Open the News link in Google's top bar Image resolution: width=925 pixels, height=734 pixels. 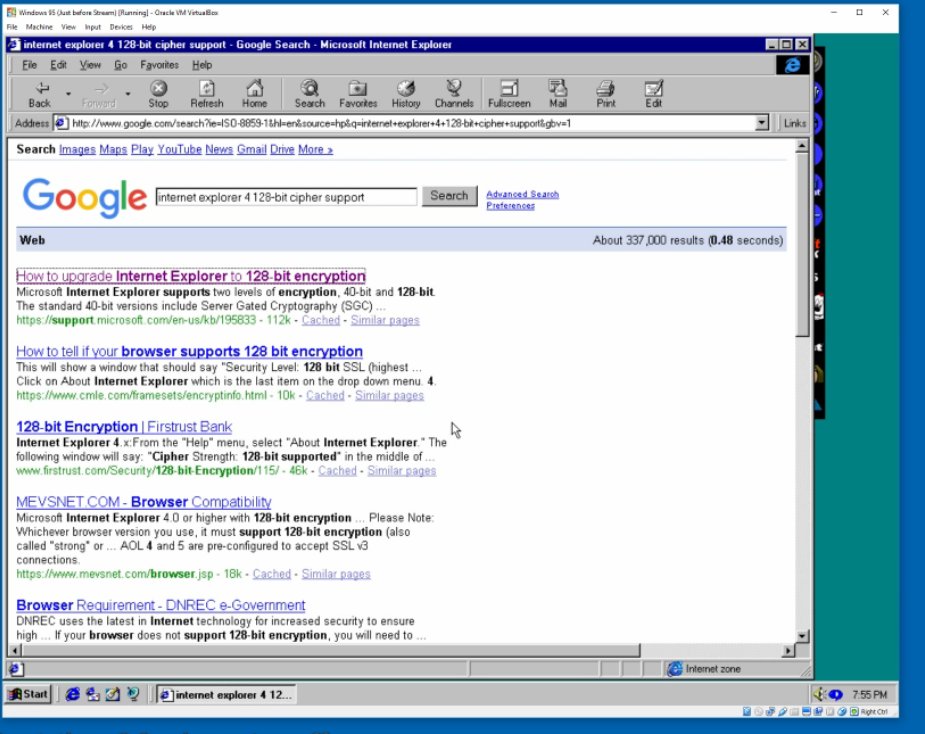coord(219,149)
